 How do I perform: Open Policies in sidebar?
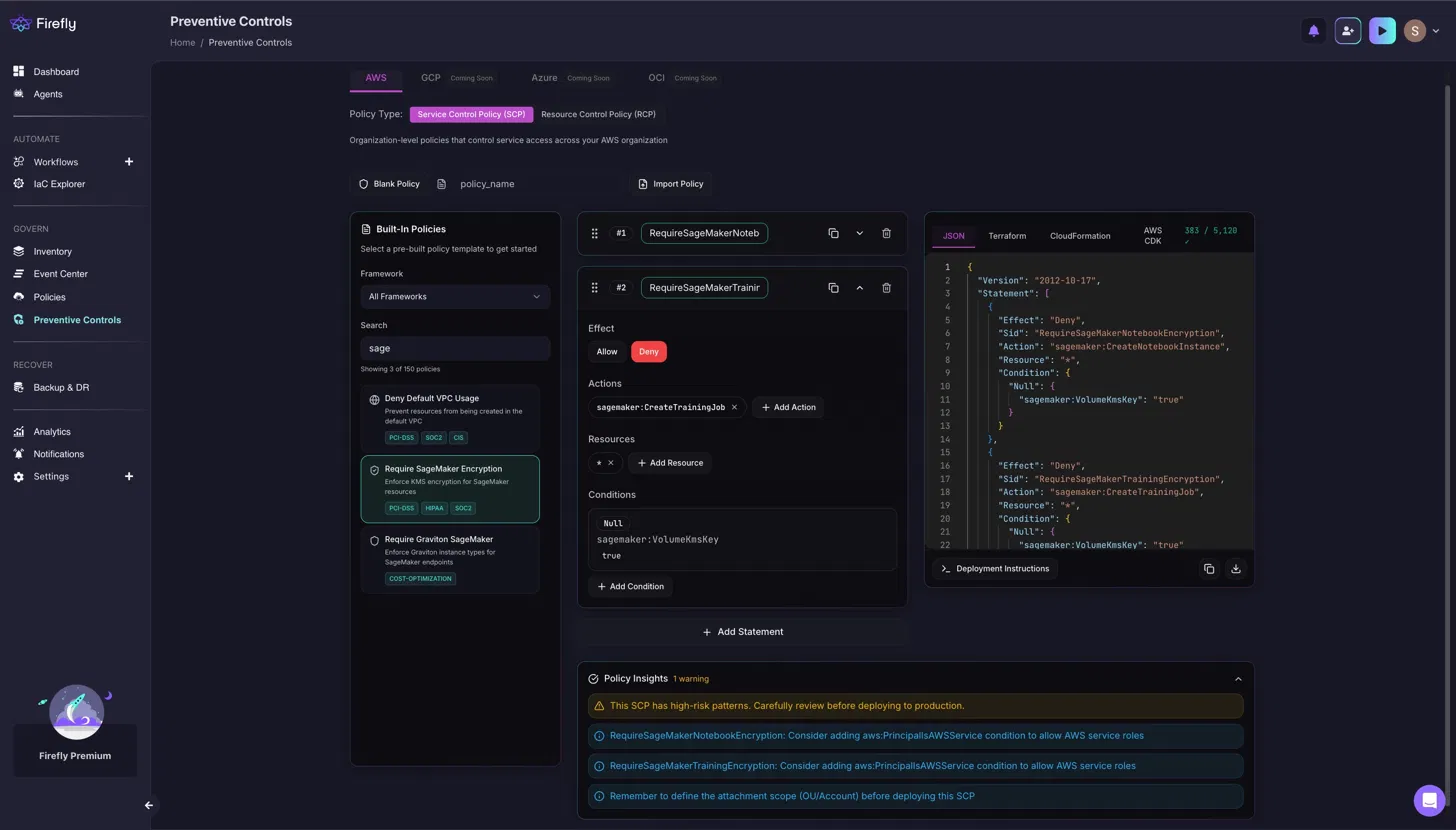pyautogui.click(x=49, y=297)
